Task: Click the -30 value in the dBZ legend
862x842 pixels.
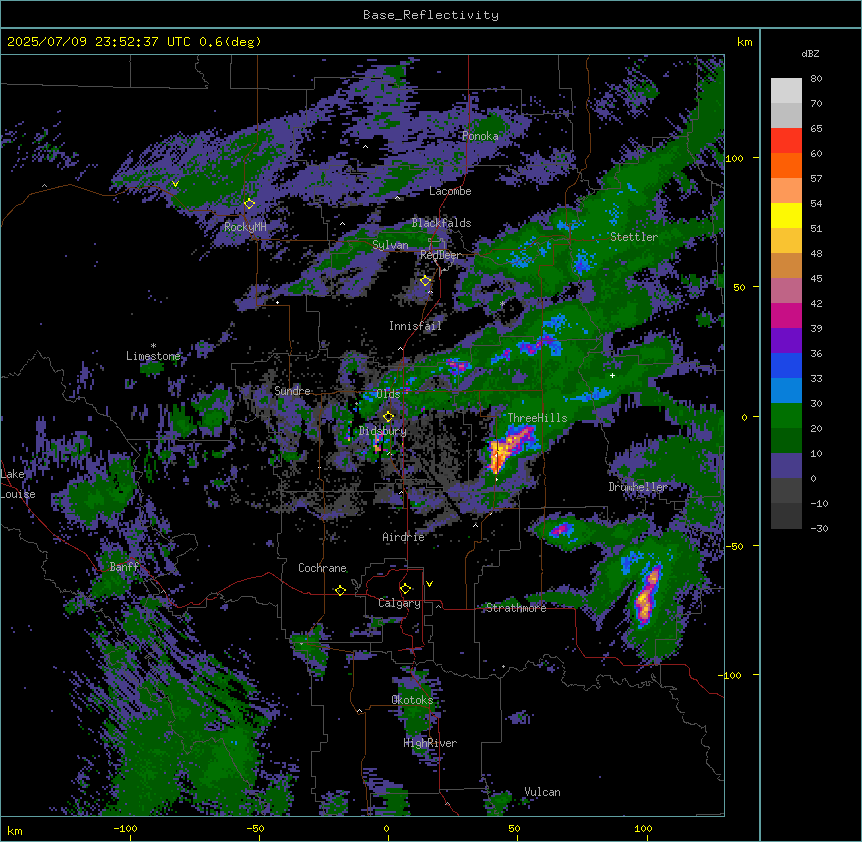Action: click(x=819, y=529)
